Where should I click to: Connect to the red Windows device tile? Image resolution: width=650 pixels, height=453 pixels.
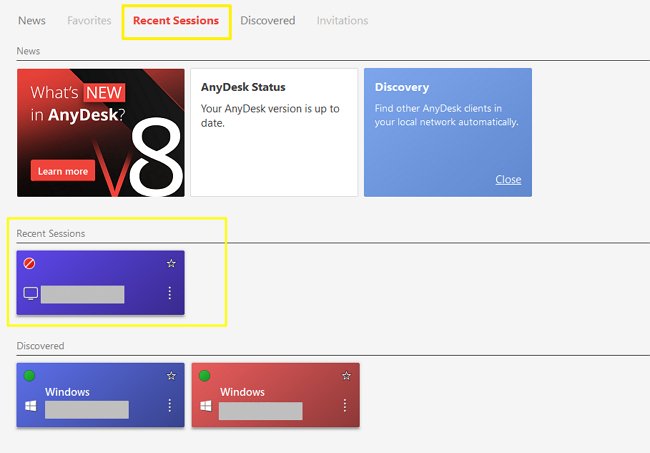(x=276, y=395)
